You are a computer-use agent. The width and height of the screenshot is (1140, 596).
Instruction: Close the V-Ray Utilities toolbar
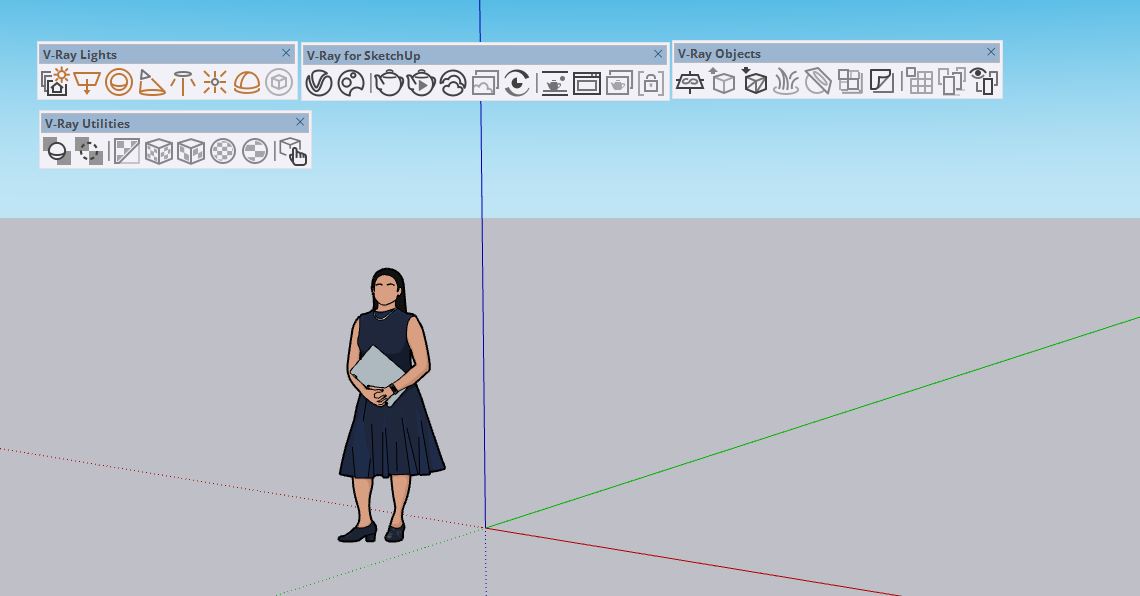[x=300, y=122]
